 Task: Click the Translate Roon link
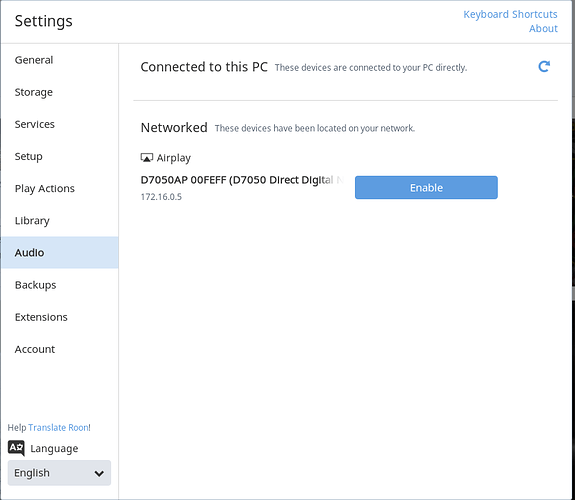[58, 427]
